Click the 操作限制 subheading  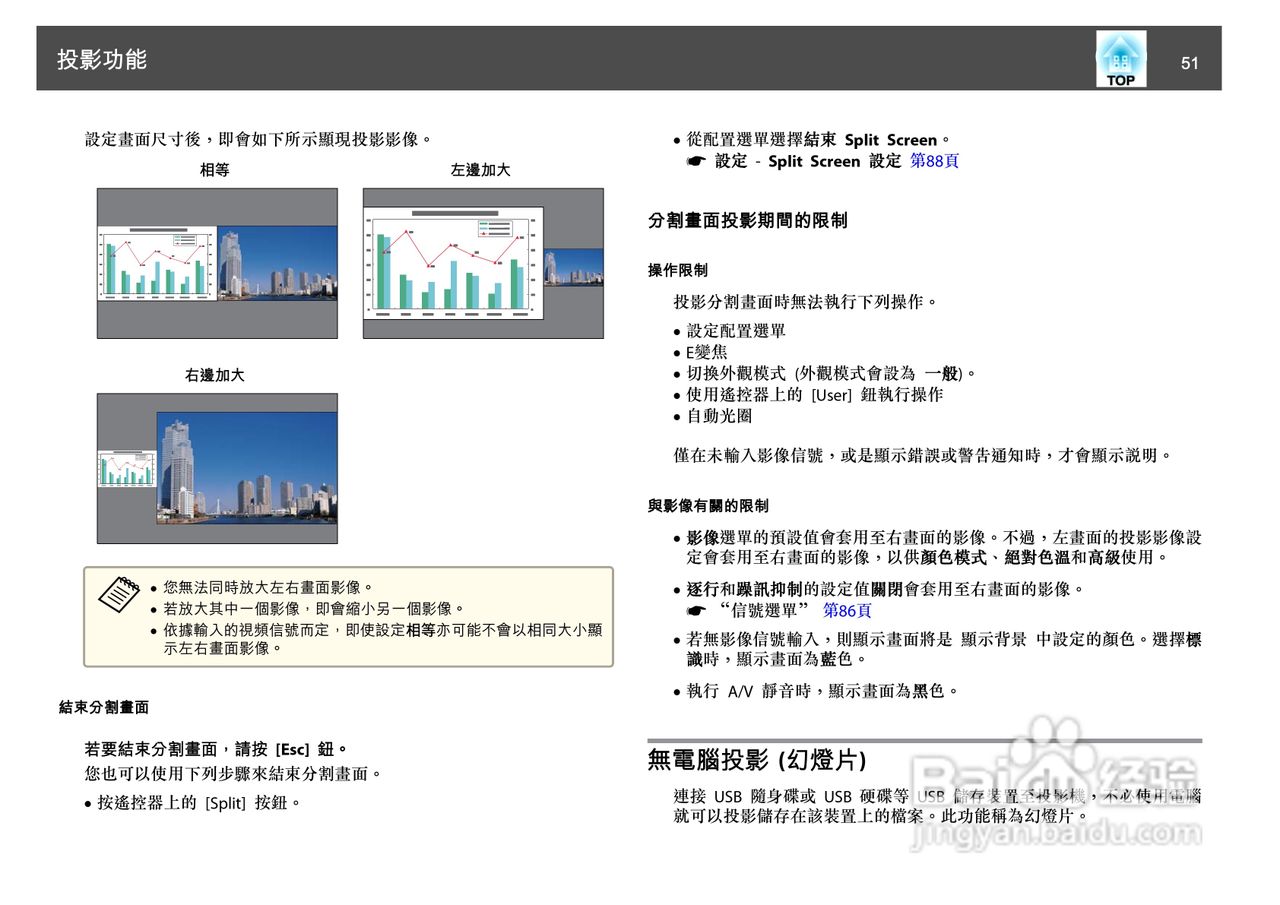click(x=678, y=270)
